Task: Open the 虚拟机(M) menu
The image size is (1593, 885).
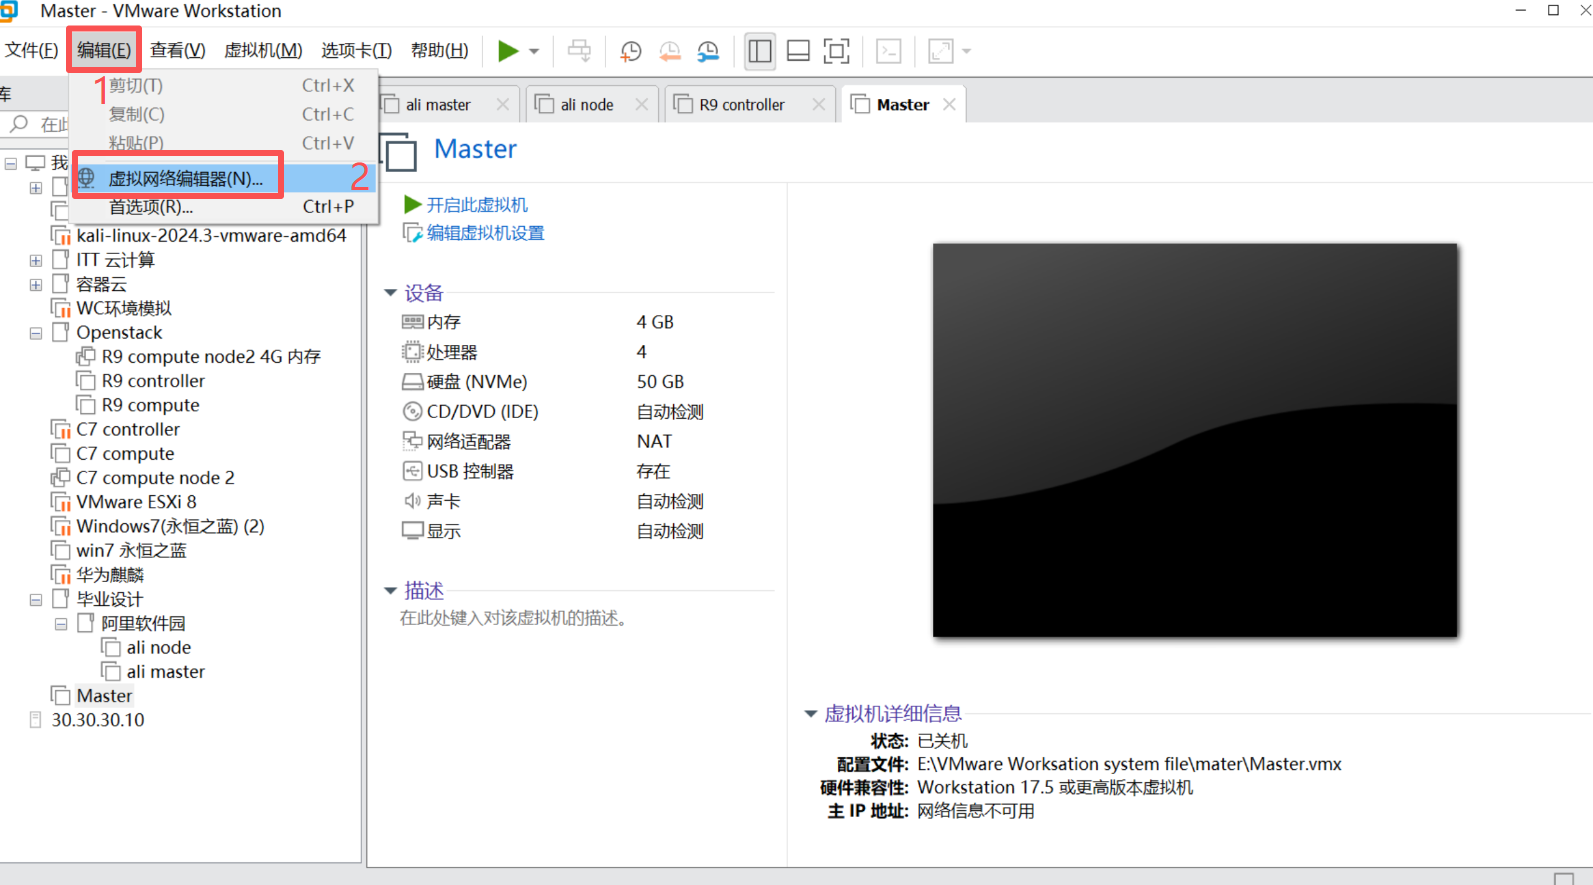Action: coord(263,50)
